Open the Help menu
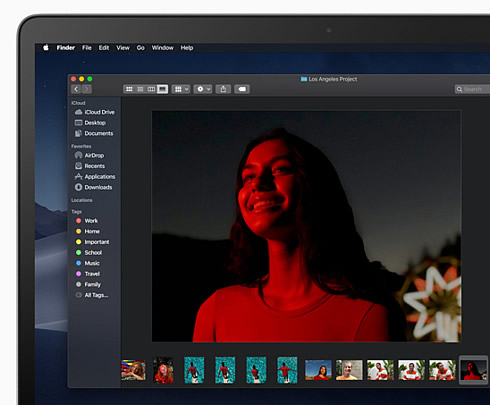This screenshot has height=405, width=490. (x=187, y=48)
